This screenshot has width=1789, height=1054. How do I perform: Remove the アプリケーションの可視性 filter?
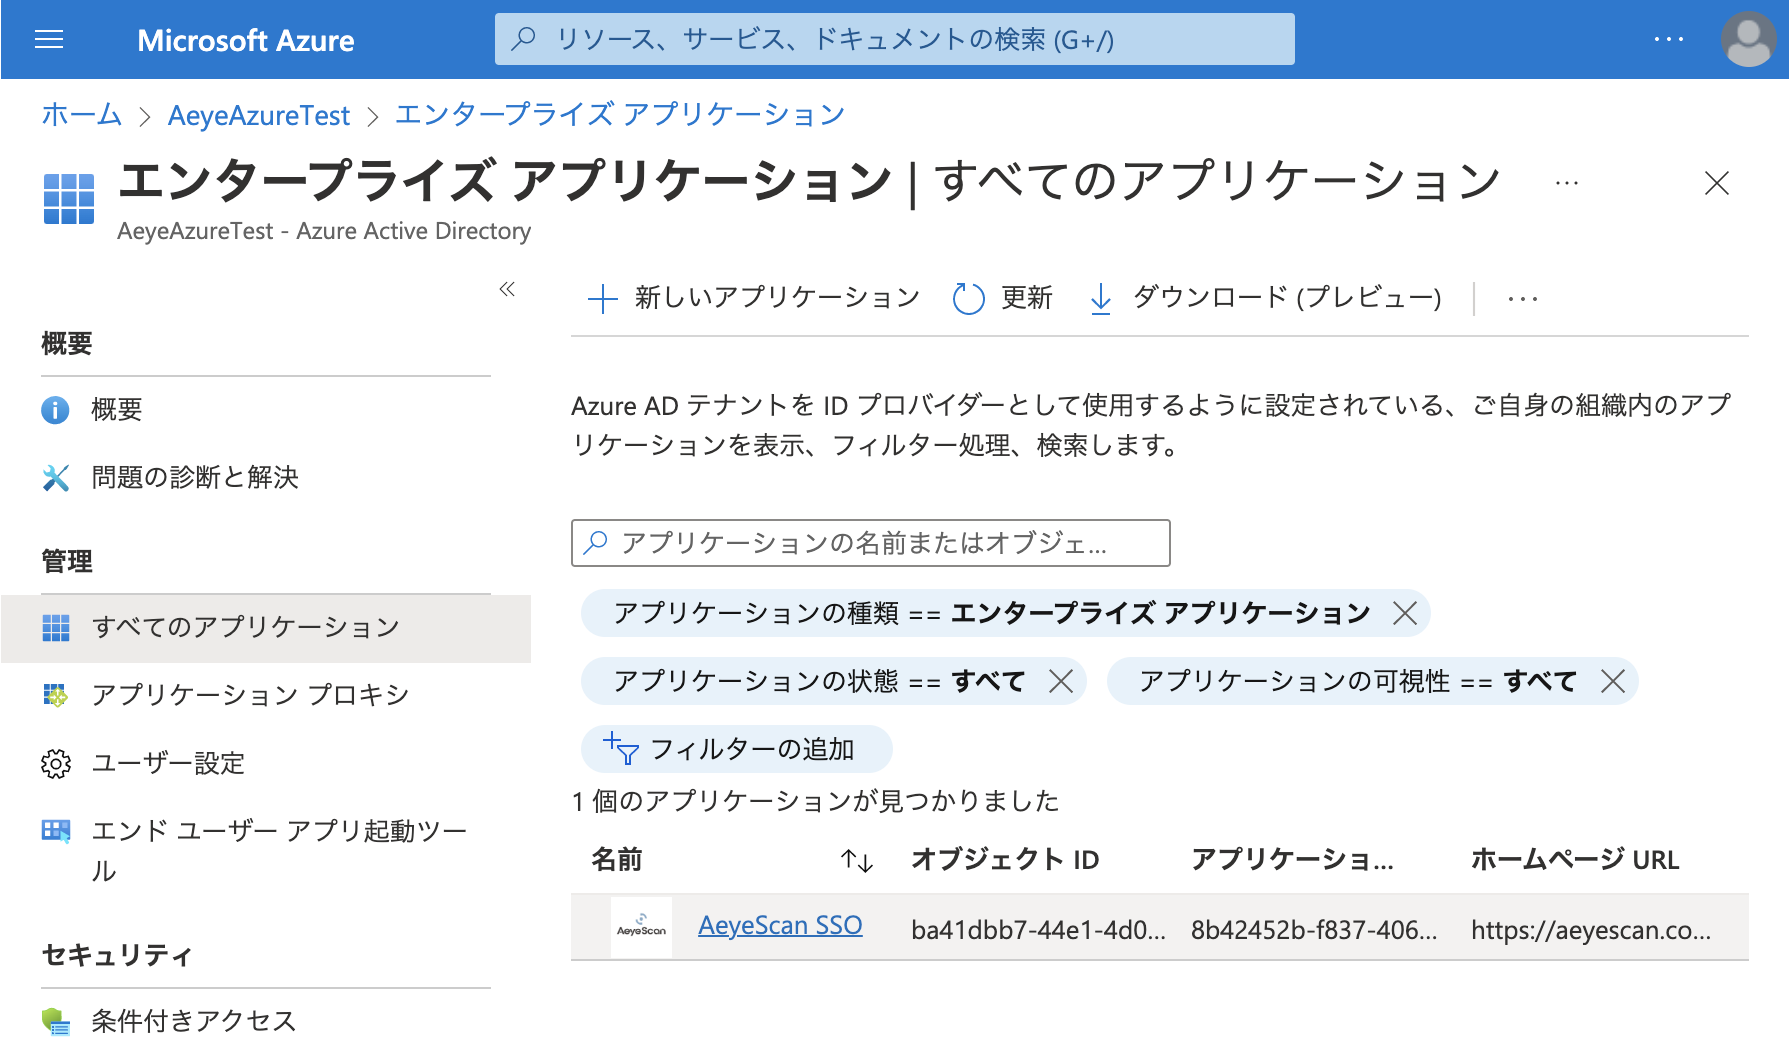[1612, 681]
